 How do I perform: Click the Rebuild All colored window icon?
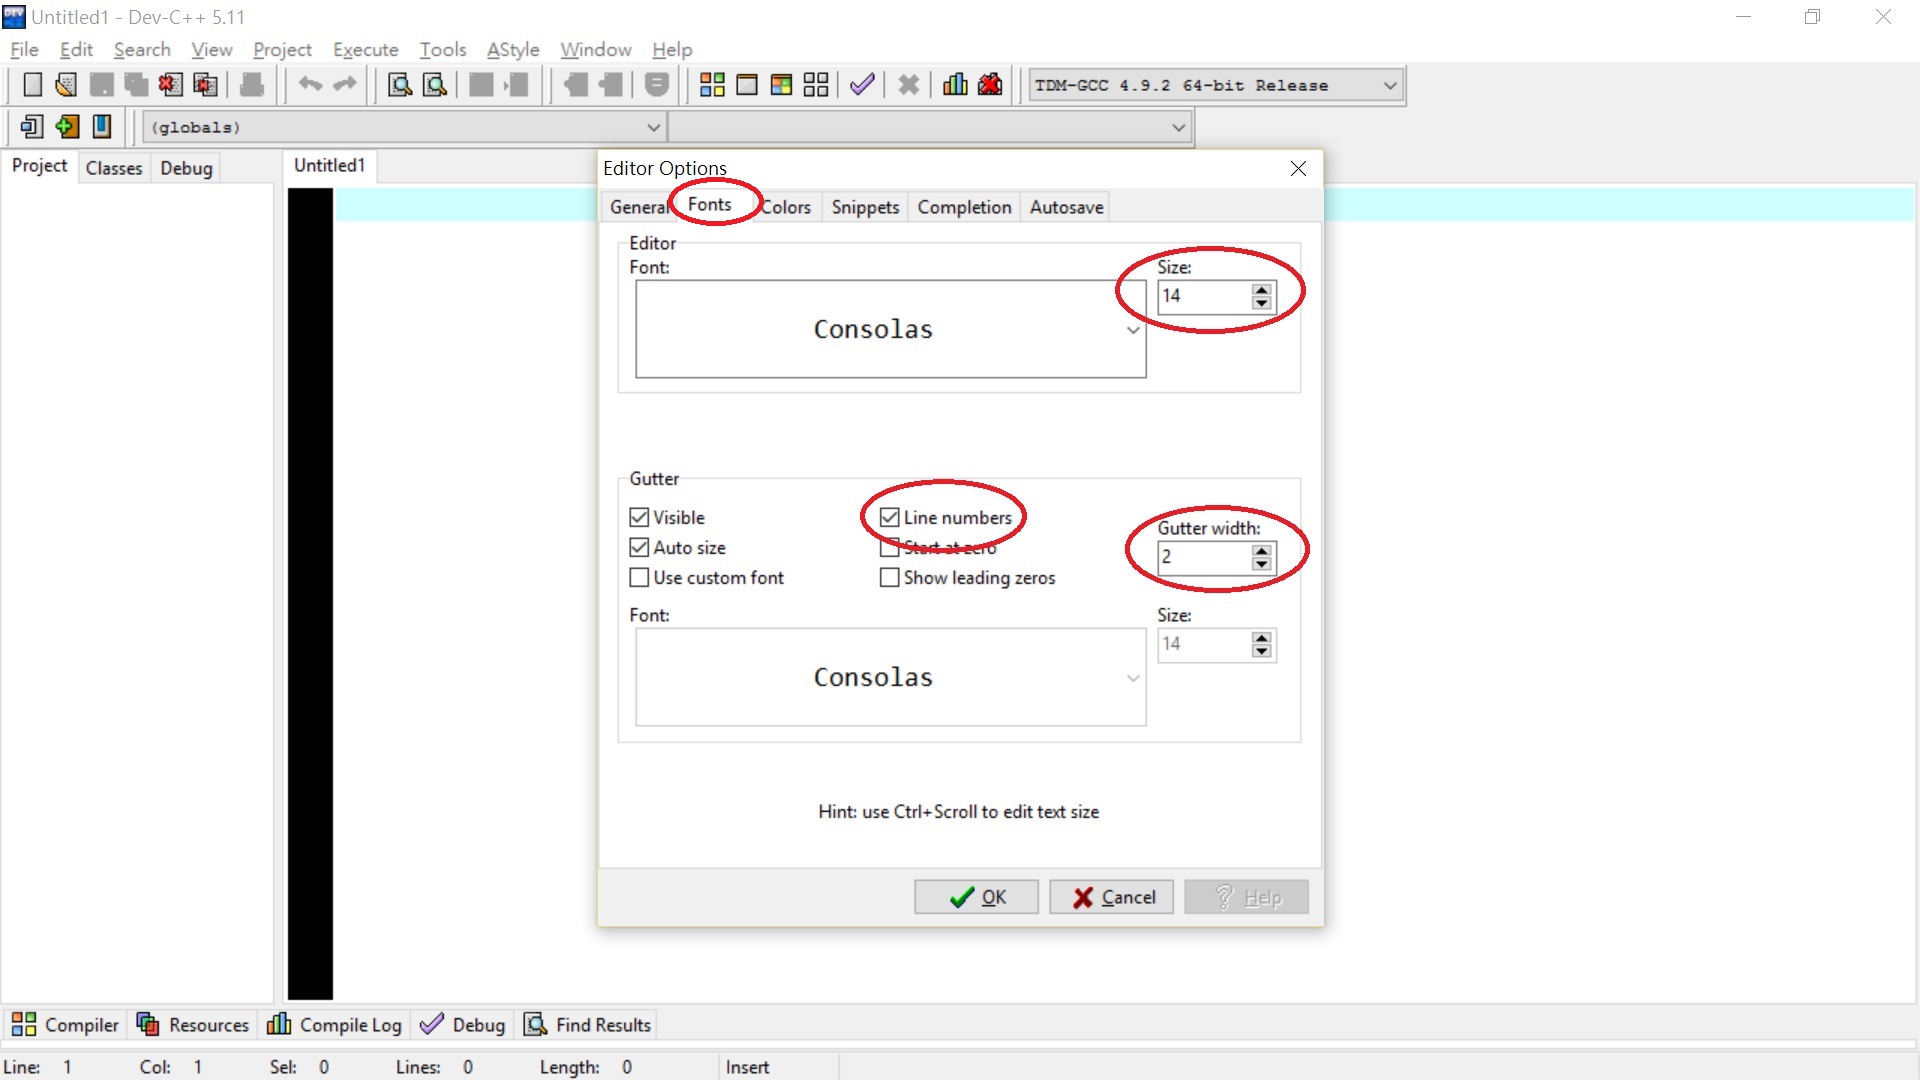(781, 85)
